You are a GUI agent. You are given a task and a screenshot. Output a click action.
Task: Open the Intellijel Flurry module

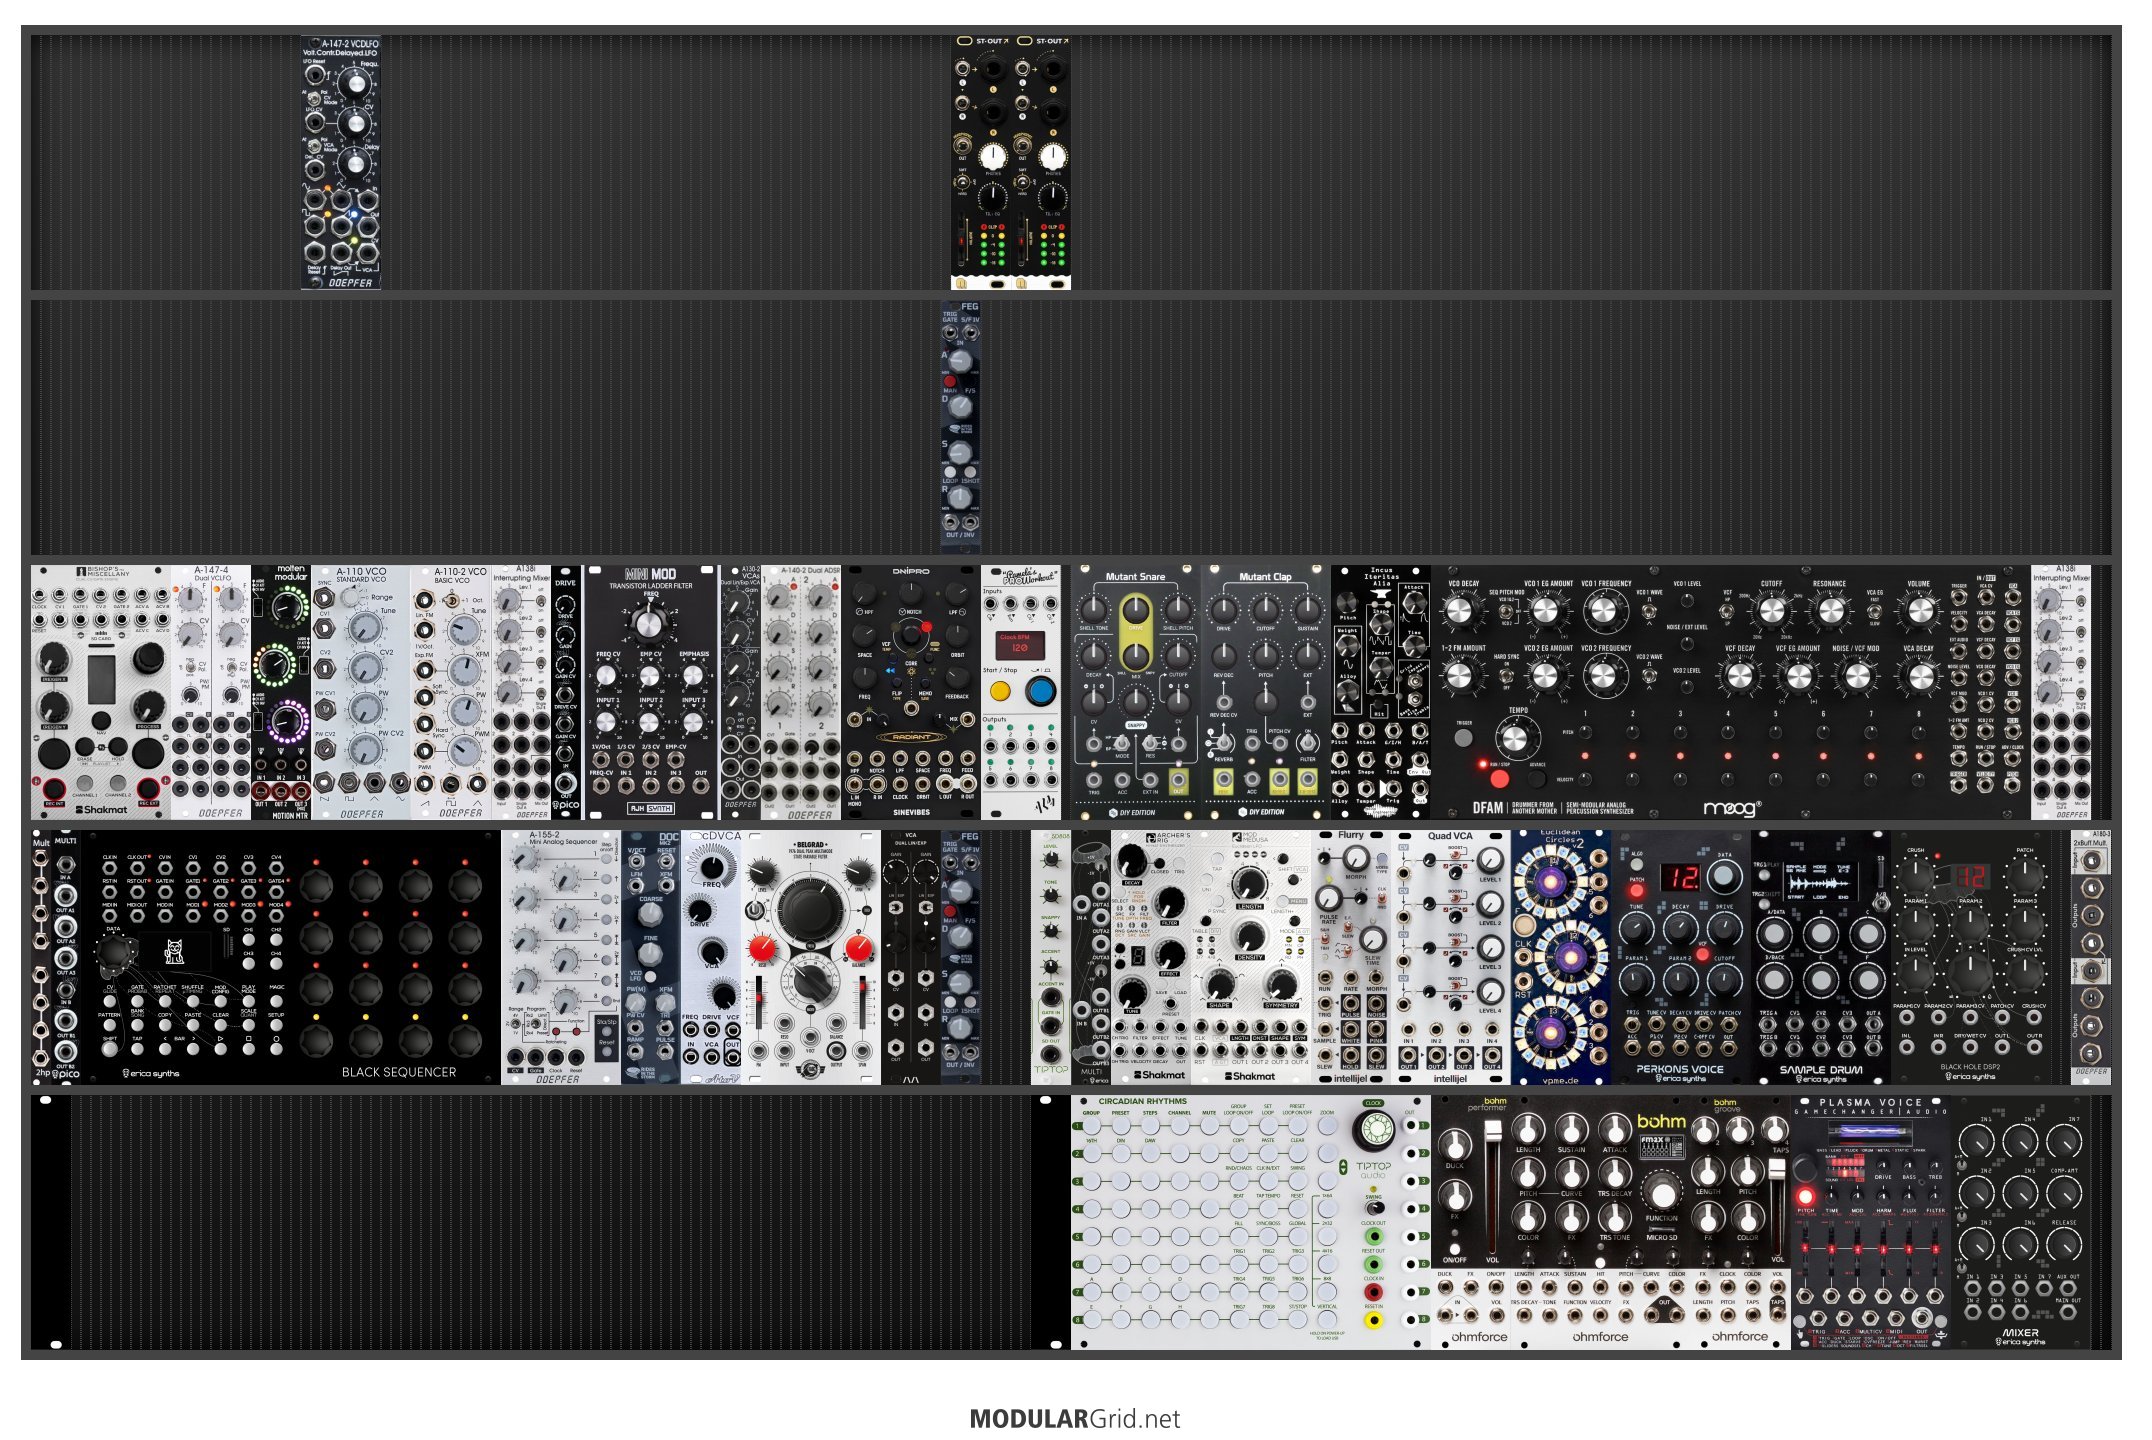(x=1351, y=958)
